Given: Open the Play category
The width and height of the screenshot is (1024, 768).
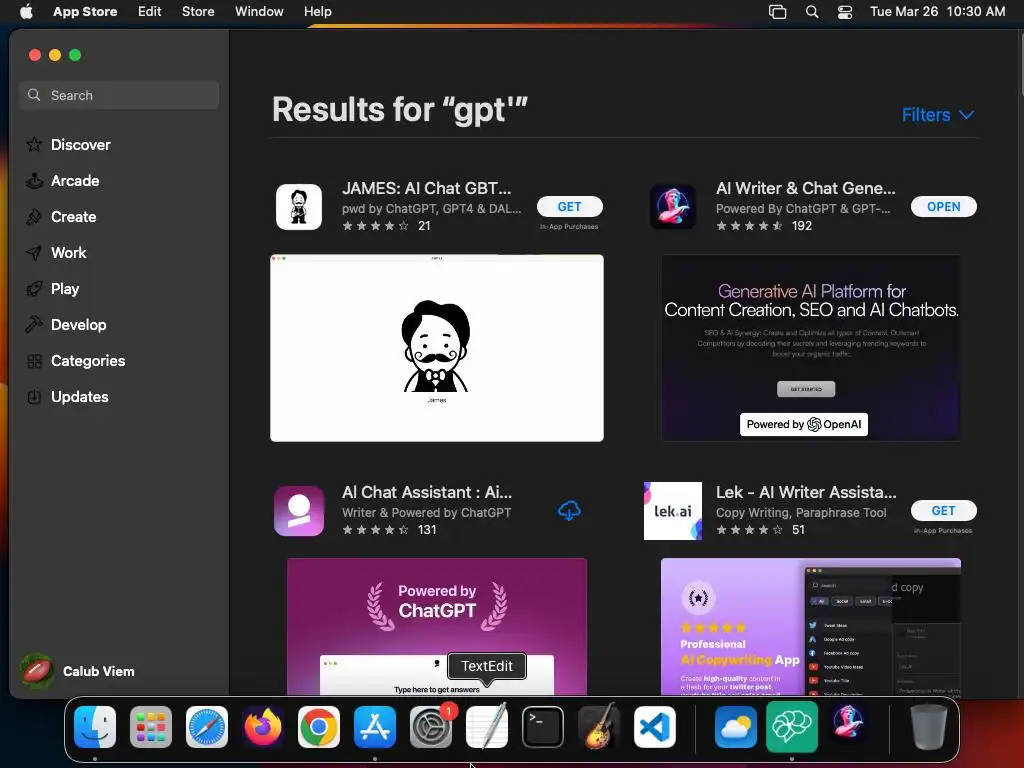Looking at the screenshot, I should click(52, 289).
